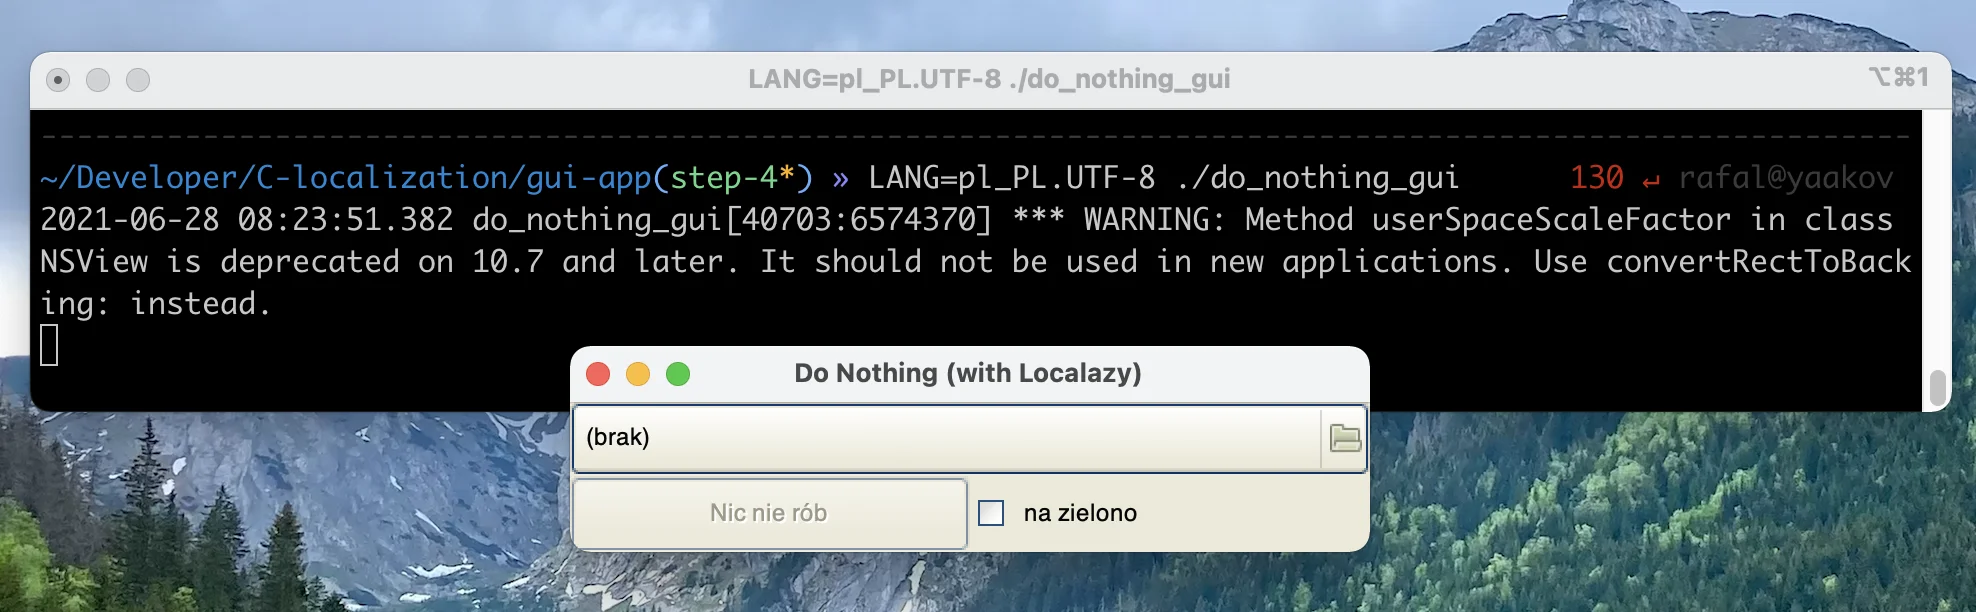Close the Do Nothing window with red button
Screen dimensions: 1976x612
coord(598,374)
